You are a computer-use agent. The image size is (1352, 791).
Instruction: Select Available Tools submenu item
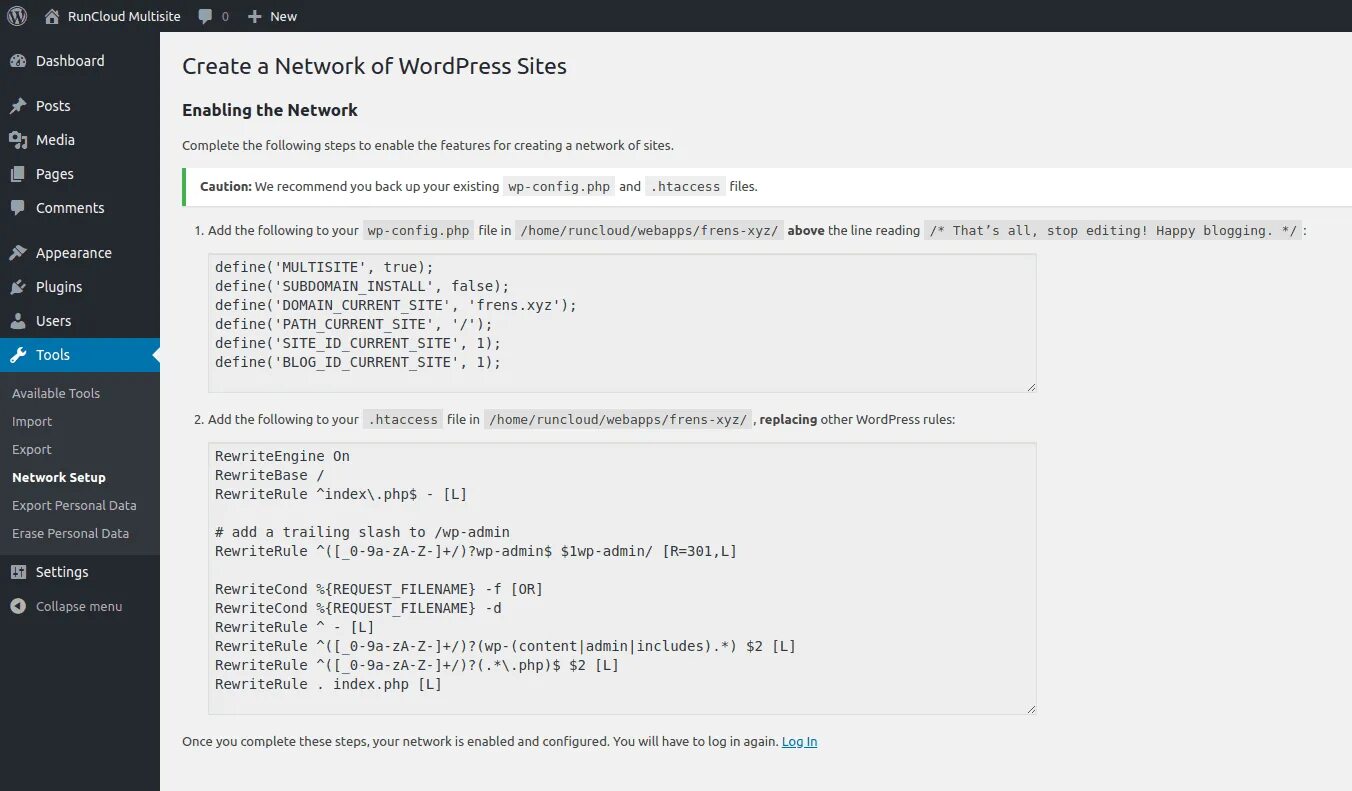coord(56,393)
